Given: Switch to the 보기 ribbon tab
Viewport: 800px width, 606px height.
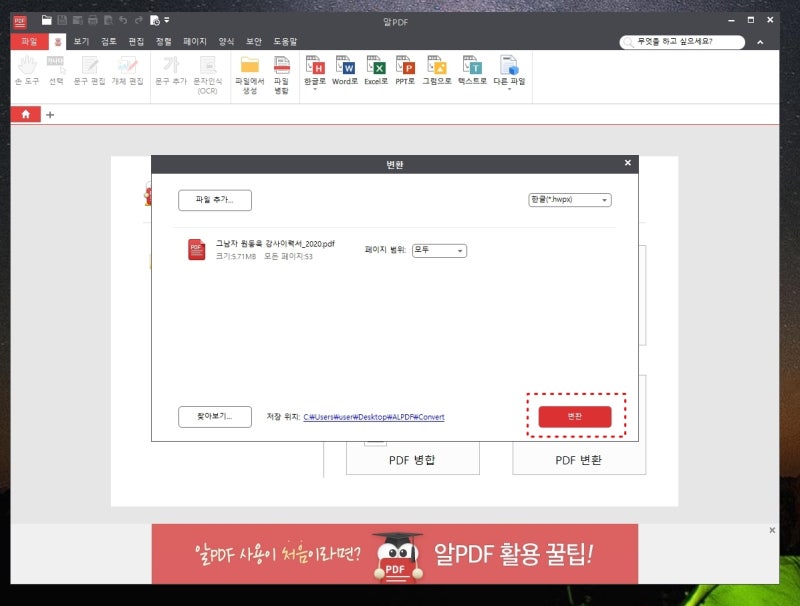Looking at the screenshot, I should pos(81,41).
